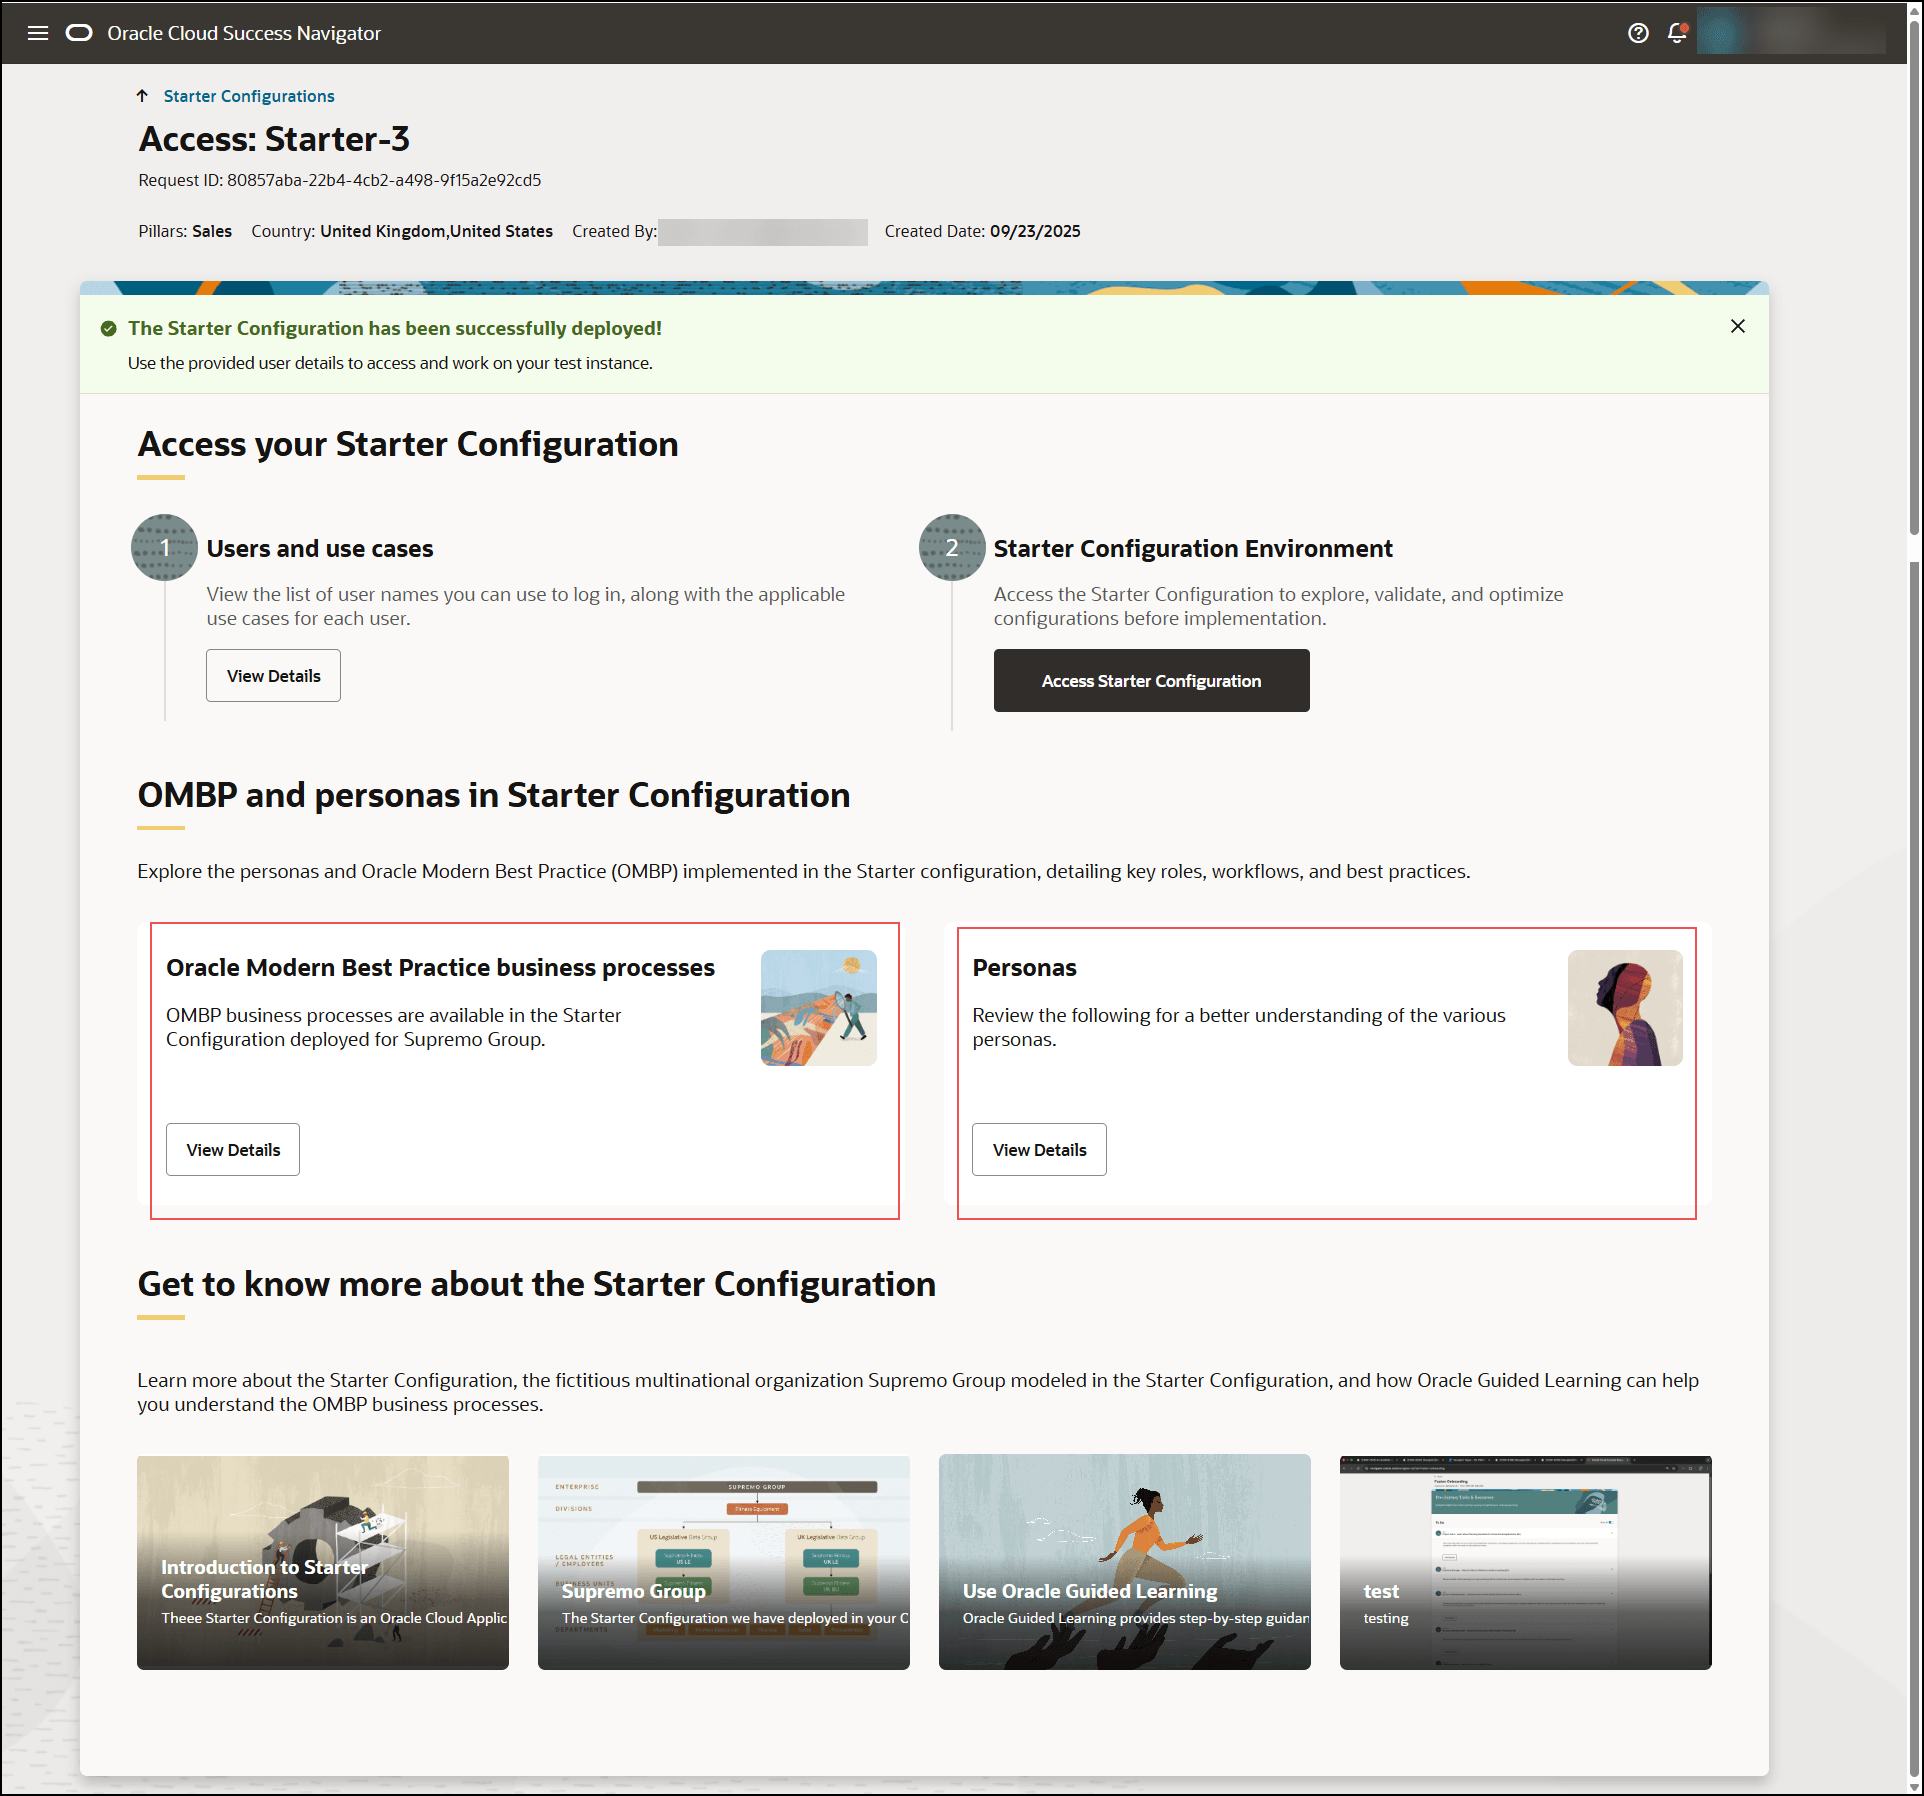Go back to Starter Configurations link
1924x1796 pixels.
point(249,96)
